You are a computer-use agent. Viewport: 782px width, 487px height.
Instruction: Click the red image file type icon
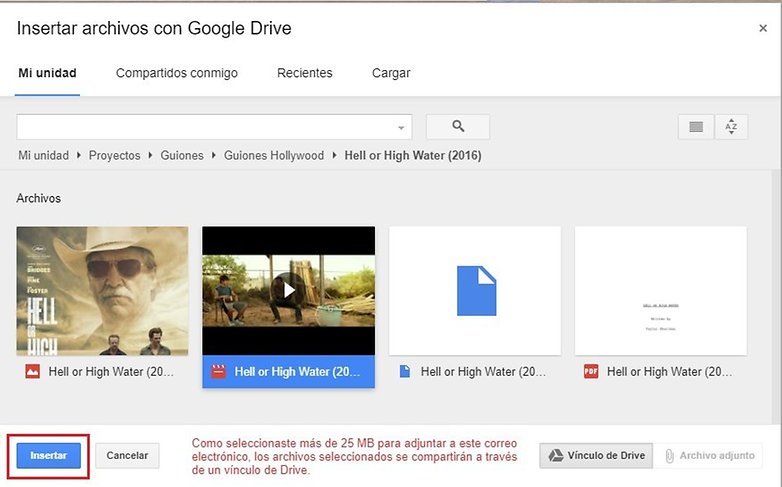(x=32, y=372)
